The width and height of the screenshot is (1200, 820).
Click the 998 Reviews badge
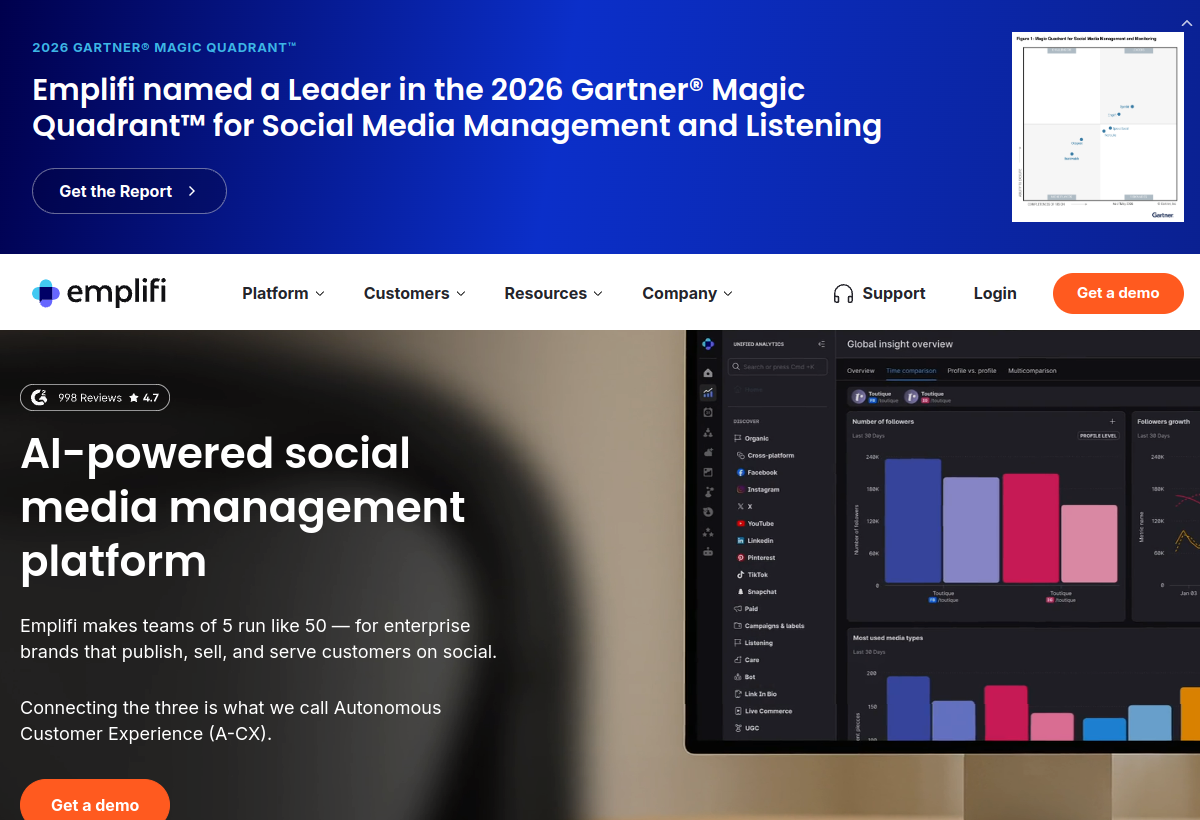click(x=95, y=397)
